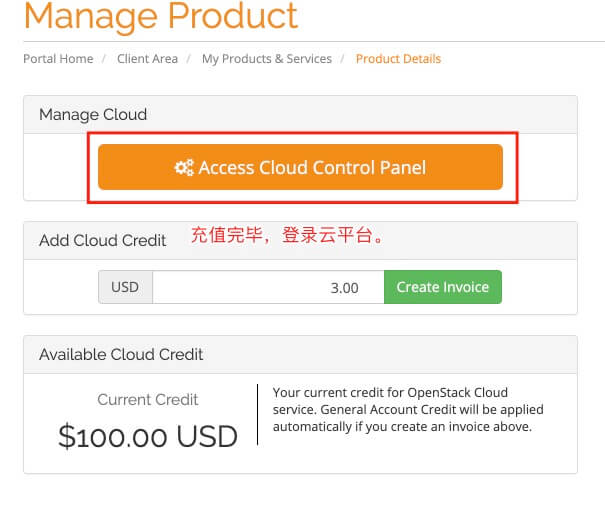605x520 pixels.
Task: Click the USD currency label box
Action: click(x=125, y=287)
